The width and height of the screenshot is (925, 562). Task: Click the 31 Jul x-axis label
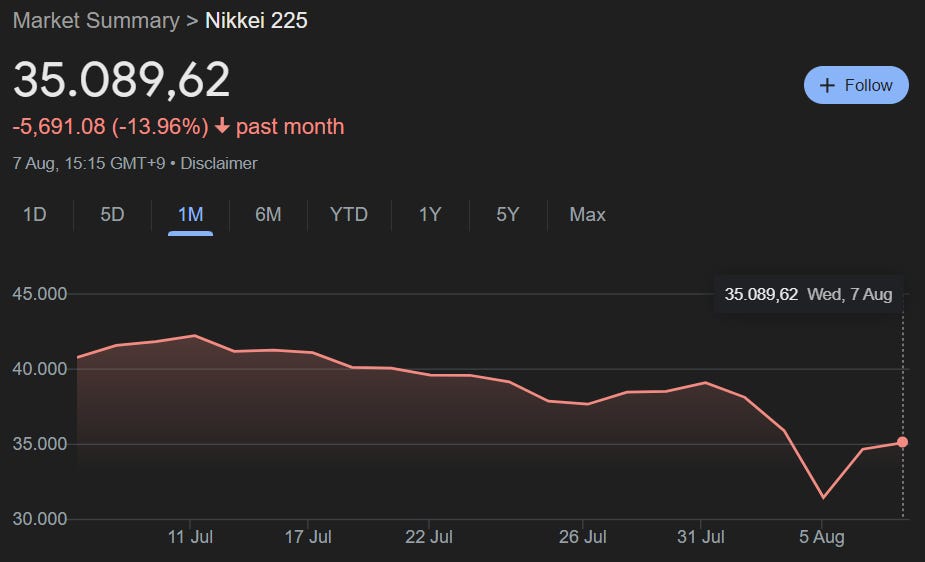[700, 537]
